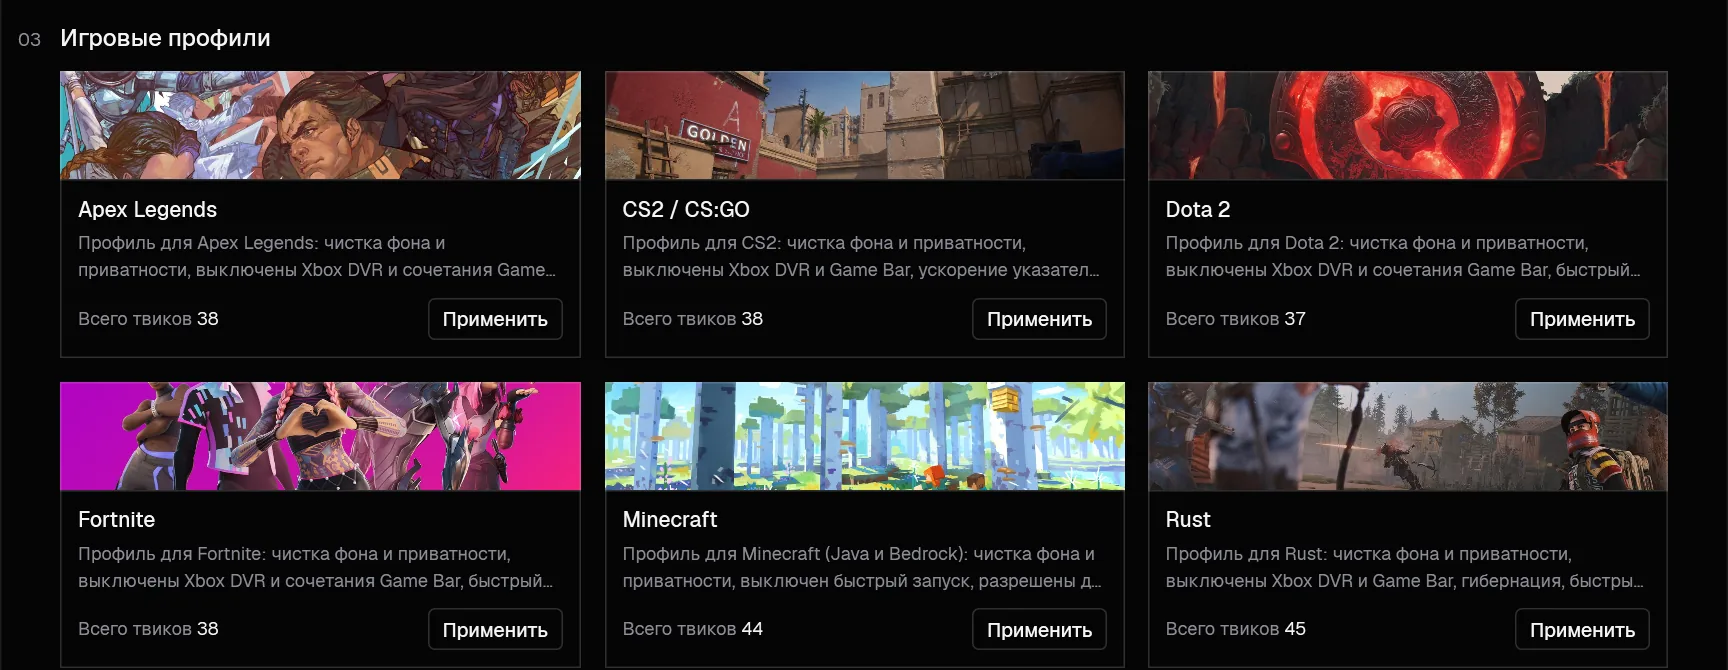Open the Apex Legends banner image
Viewport: 1728px width, 670px height.
pos(320,125)
